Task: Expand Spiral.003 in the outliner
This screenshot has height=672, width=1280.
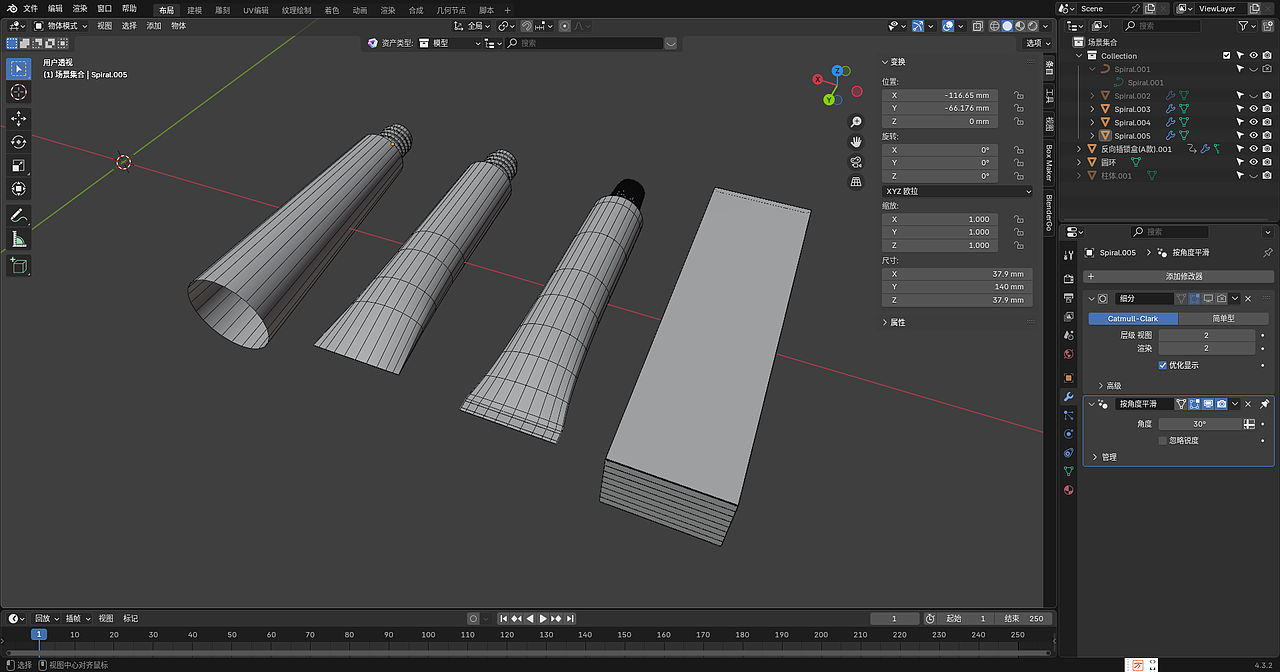Action: point(1092,109)
